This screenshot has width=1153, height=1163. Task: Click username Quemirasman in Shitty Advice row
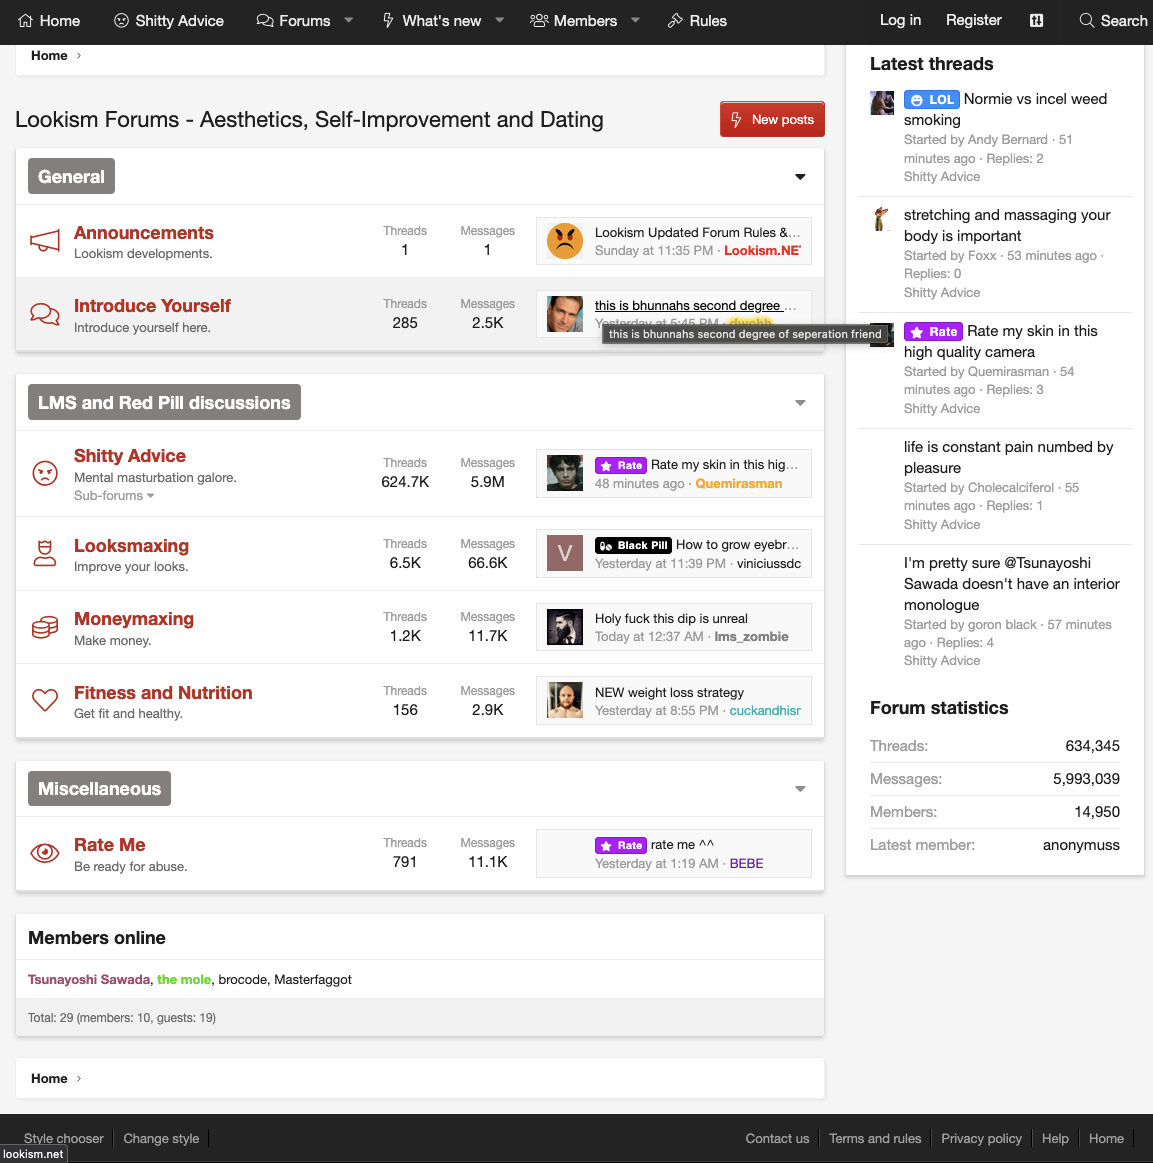(739, 484)
